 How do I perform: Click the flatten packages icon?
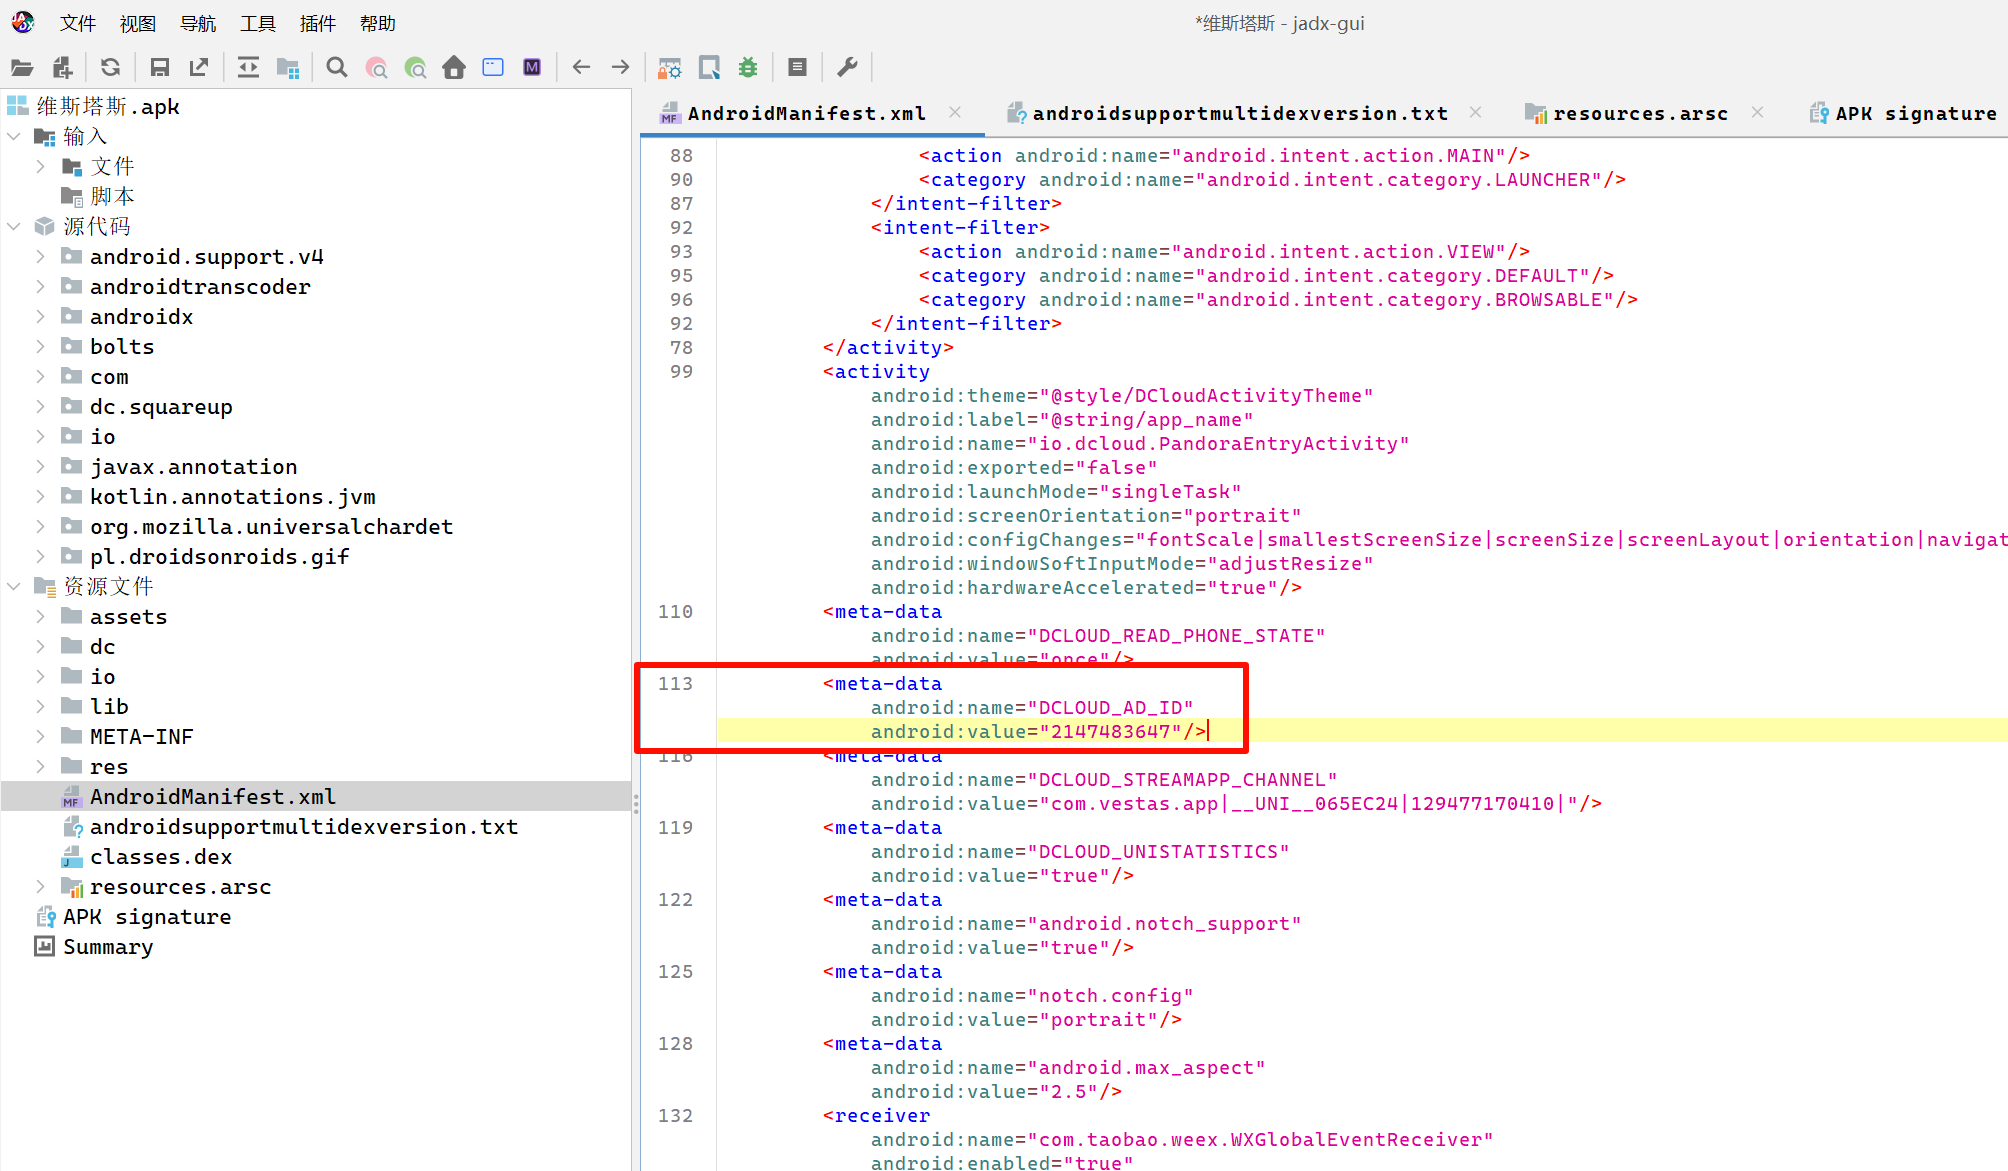tap(288, 67)
